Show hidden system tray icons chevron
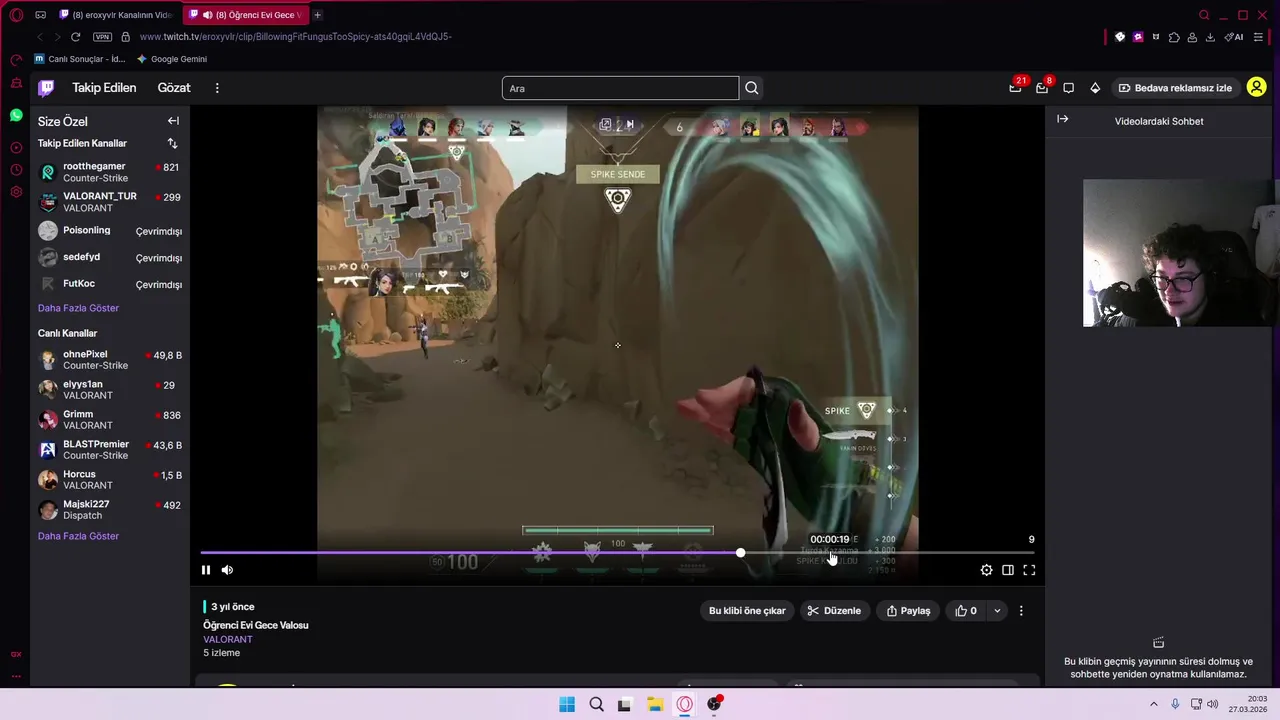The image size is (1280, 720). 1153,704
